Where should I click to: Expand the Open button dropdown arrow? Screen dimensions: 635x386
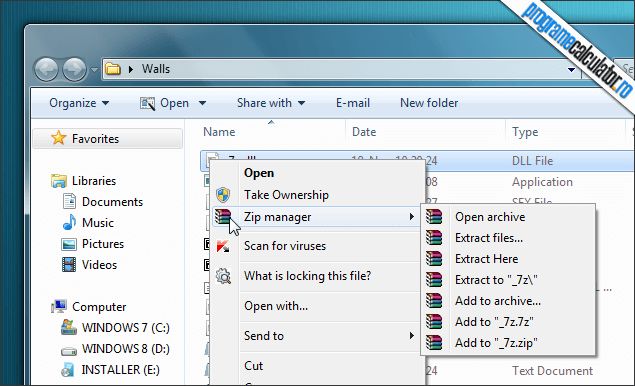[202, 103]
